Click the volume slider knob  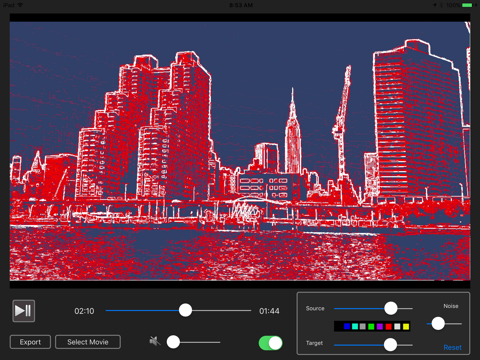(173, 342)
